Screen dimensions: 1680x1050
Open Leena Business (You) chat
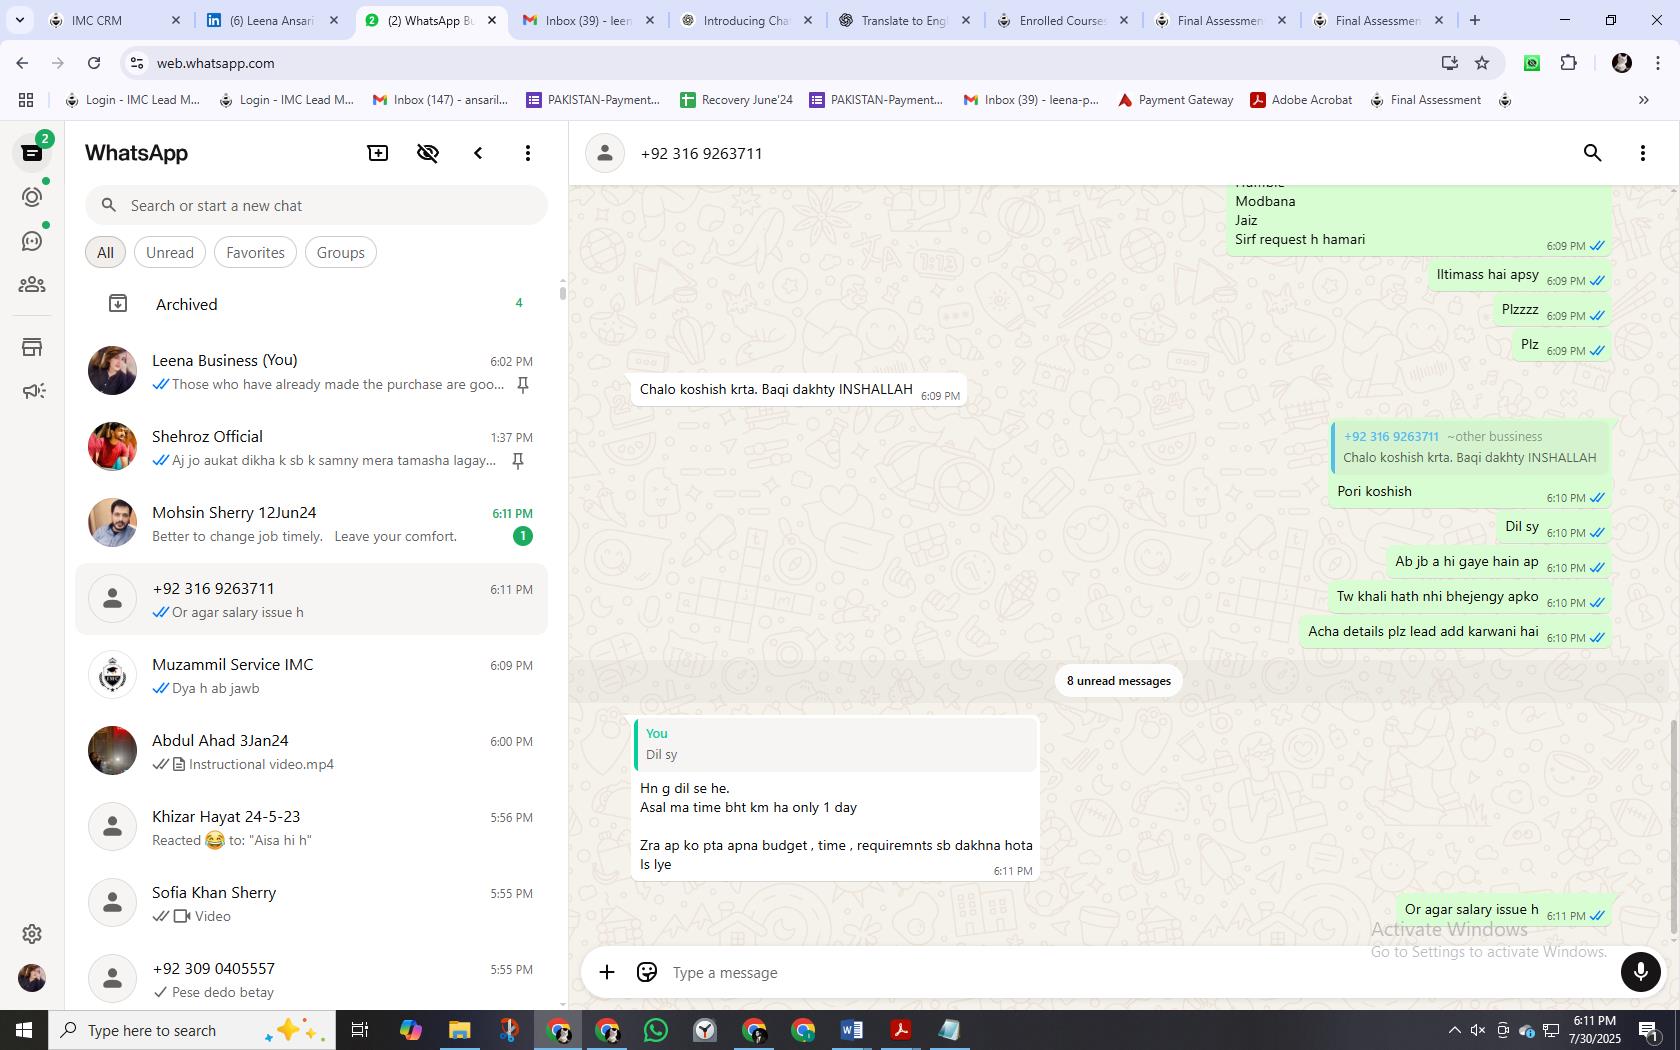click(x=312, y=371)
